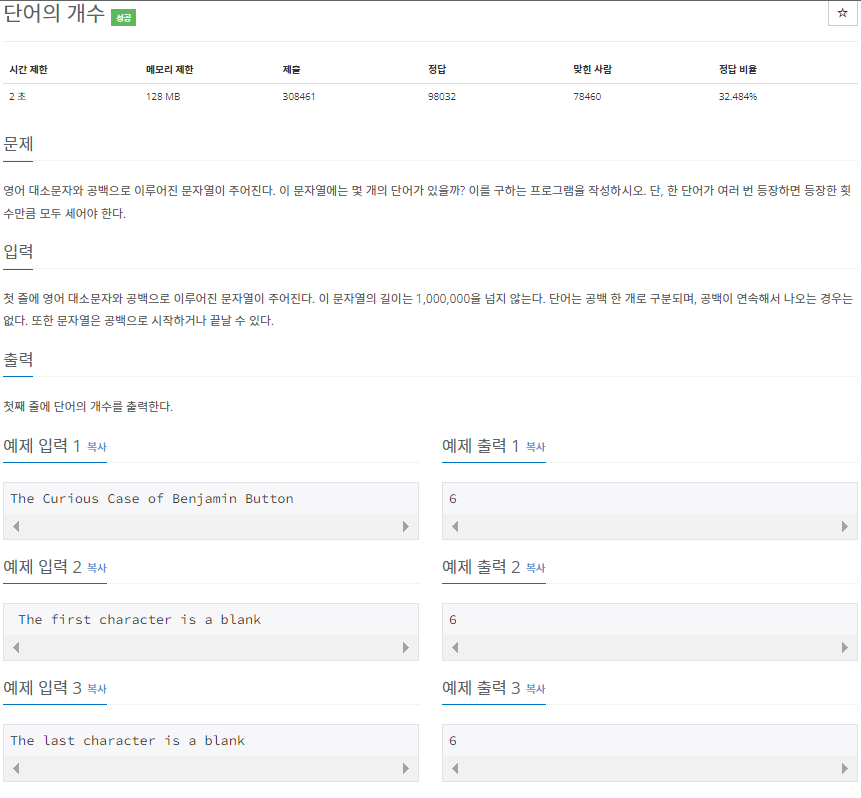The height and width of the screenshot is (798, 861).
Task: Click the star favorite icon at top right
Action: click(842, 15)
